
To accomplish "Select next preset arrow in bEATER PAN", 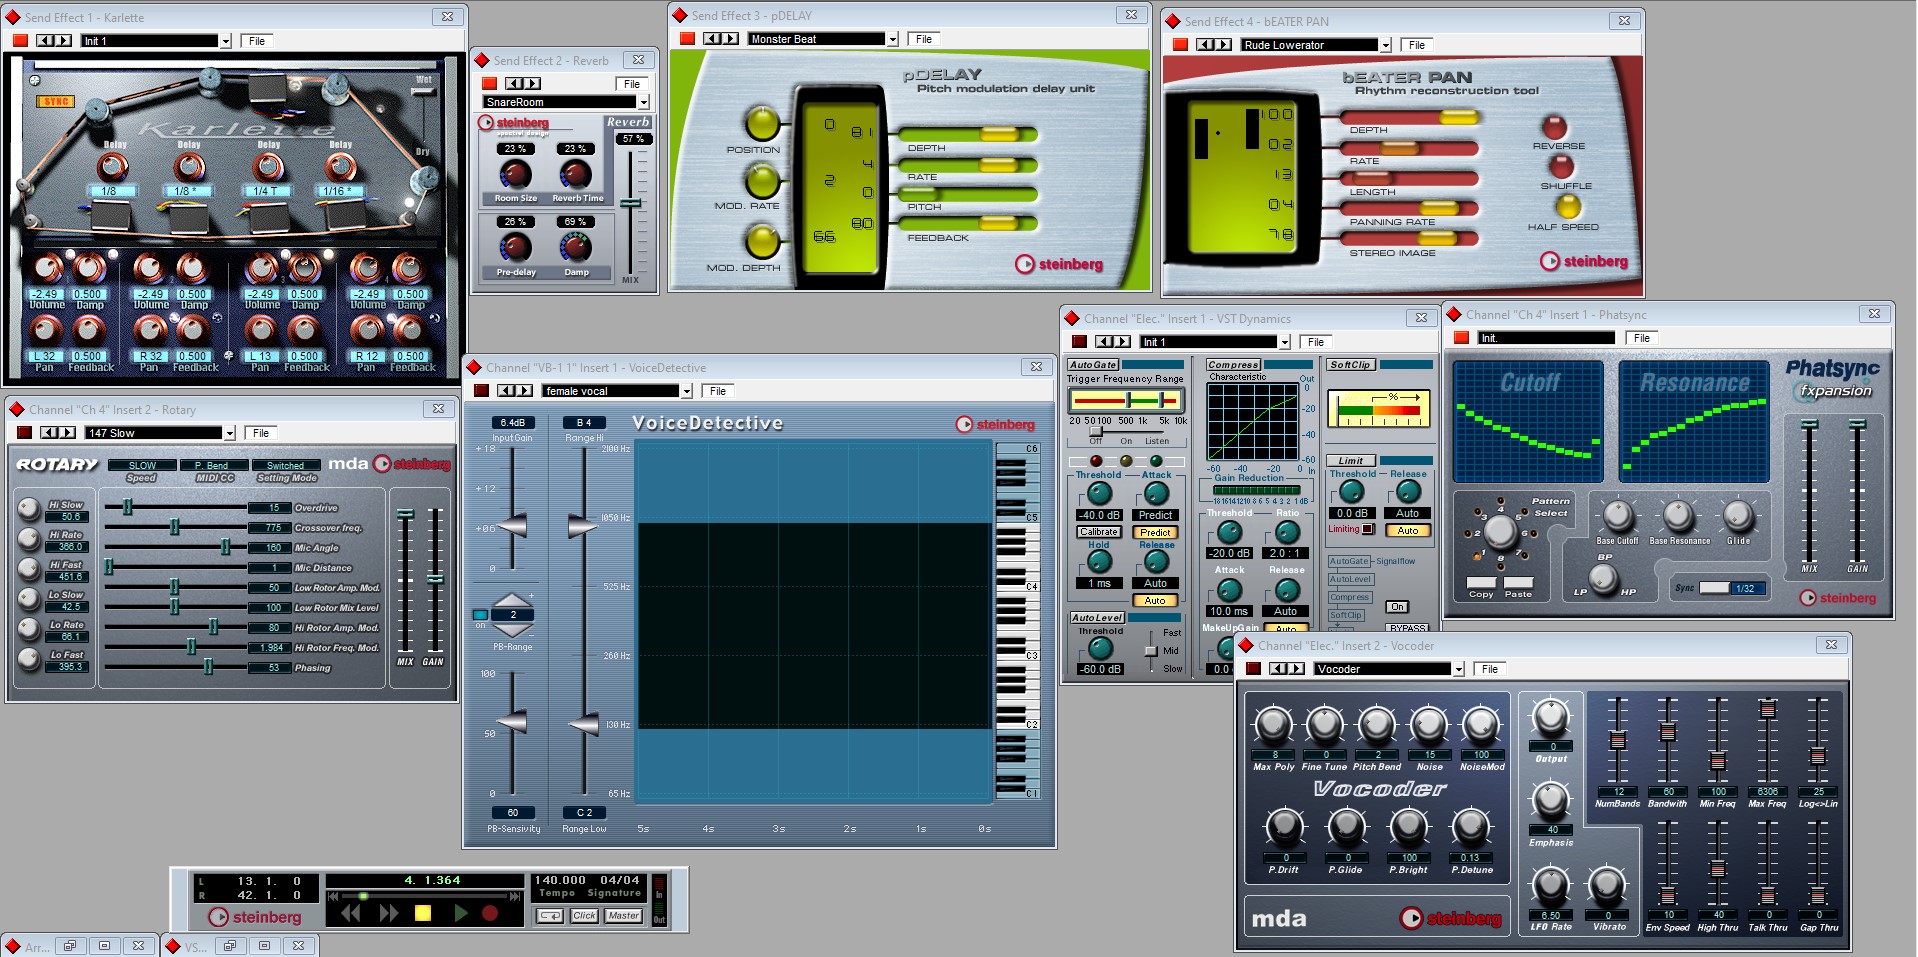I will (x=1222, y=45).
